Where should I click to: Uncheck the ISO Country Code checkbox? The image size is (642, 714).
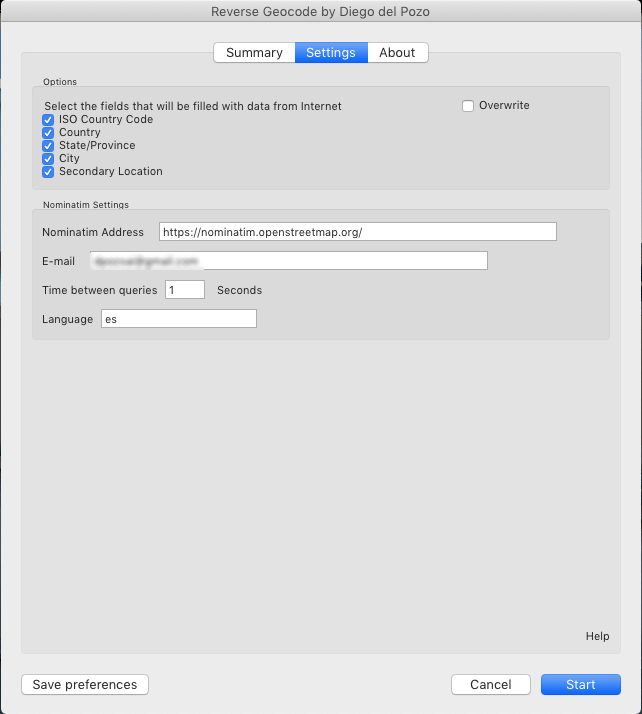click(x=48, y=120)
